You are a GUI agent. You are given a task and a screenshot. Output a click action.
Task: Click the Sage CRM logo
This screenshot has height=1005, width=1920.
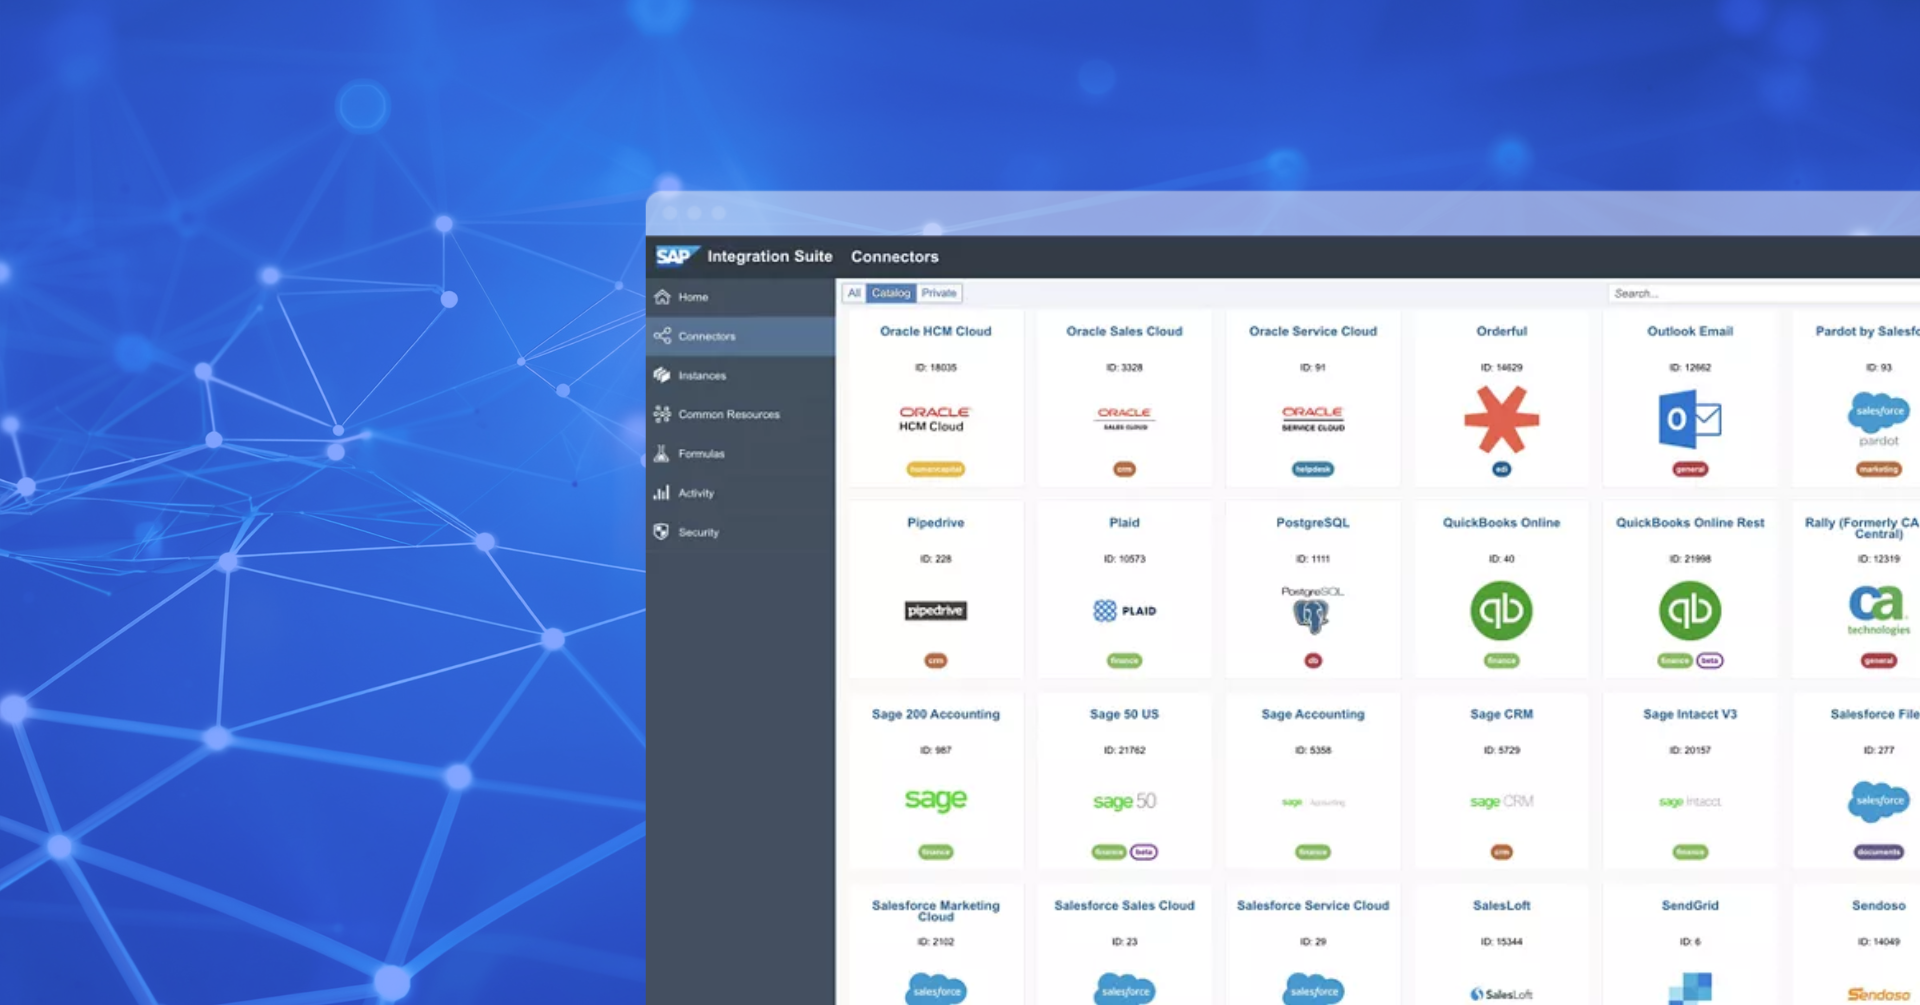pos(1501,801)
